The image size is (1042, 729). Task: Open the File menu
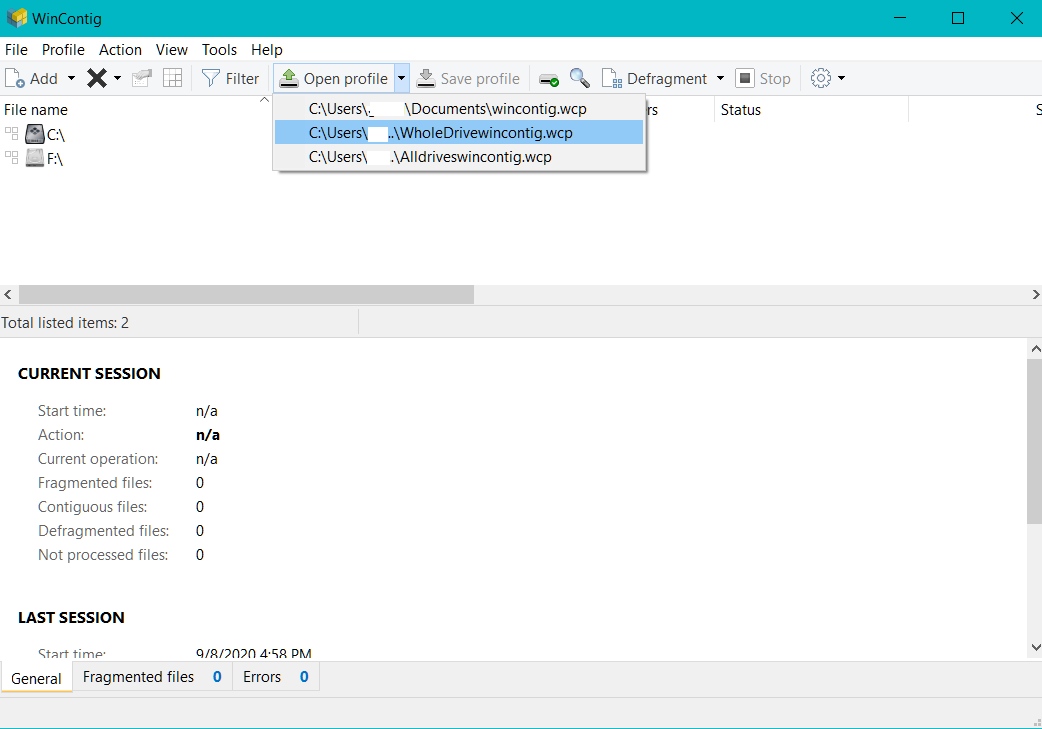16,50
